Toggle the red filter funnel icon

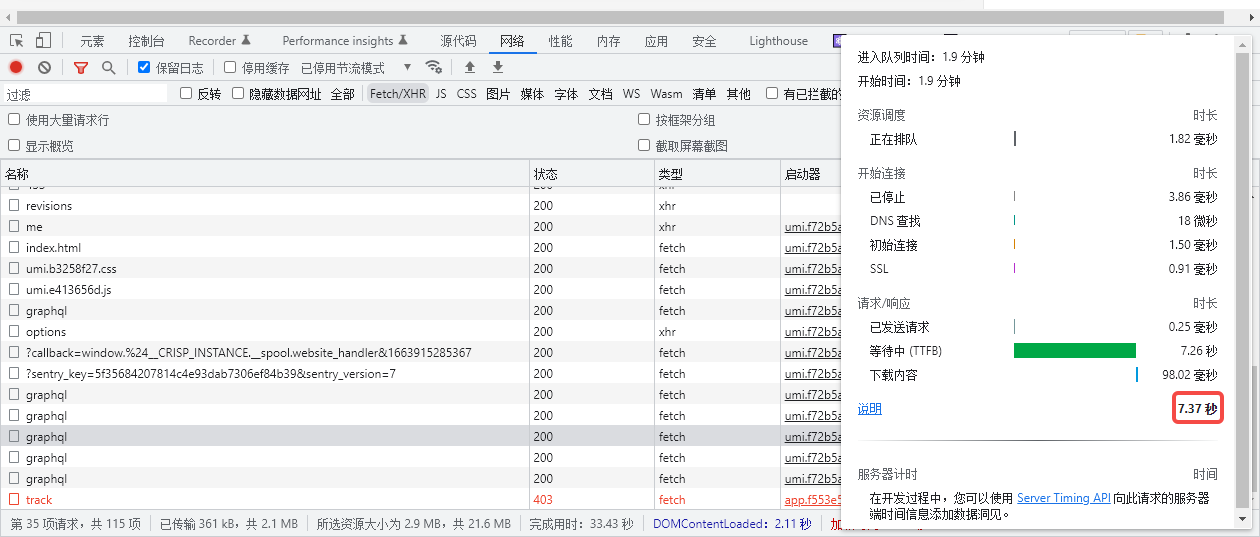81,68
